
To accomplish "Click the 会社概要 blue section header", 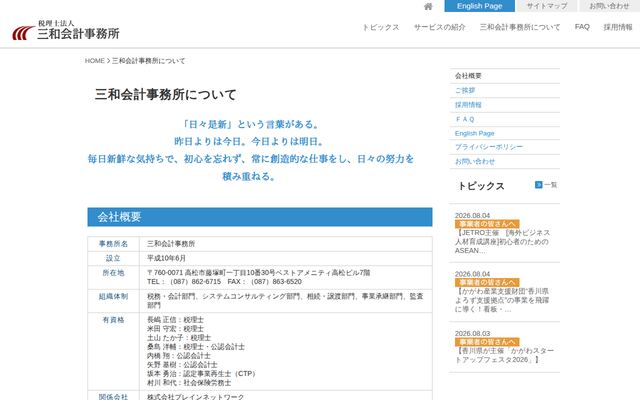I will [260, 217].
